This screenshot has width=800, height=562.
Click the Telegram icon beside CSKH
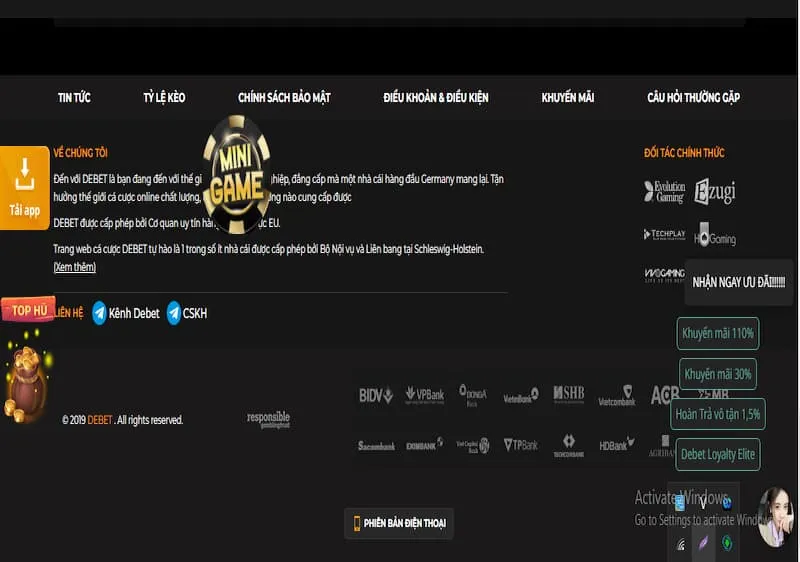(174, 313)
